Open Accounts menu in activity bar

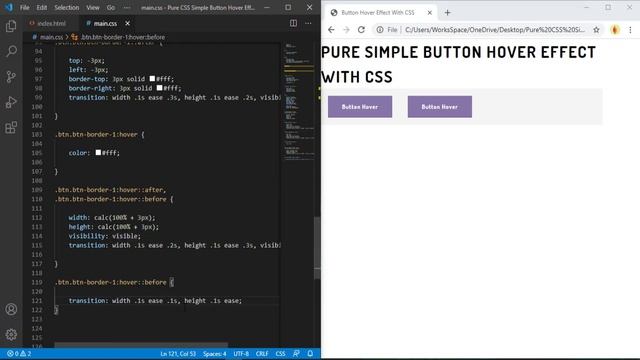click(11, 309)
